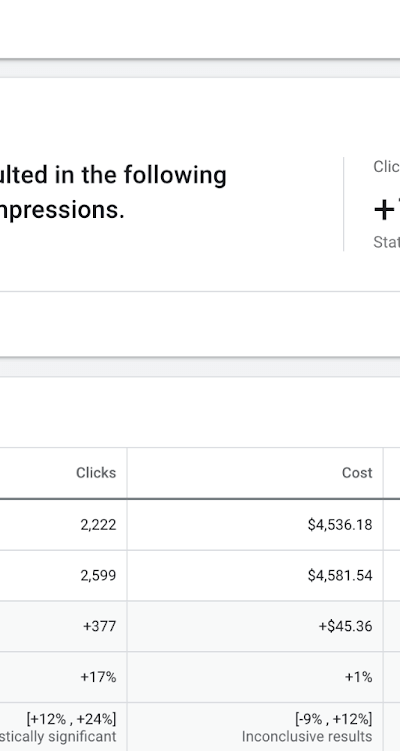Image resolution: width=400 pixels, height=751 pixels.
Task: Click the +17% clicks change cell
Action: (x=98, y=677)
